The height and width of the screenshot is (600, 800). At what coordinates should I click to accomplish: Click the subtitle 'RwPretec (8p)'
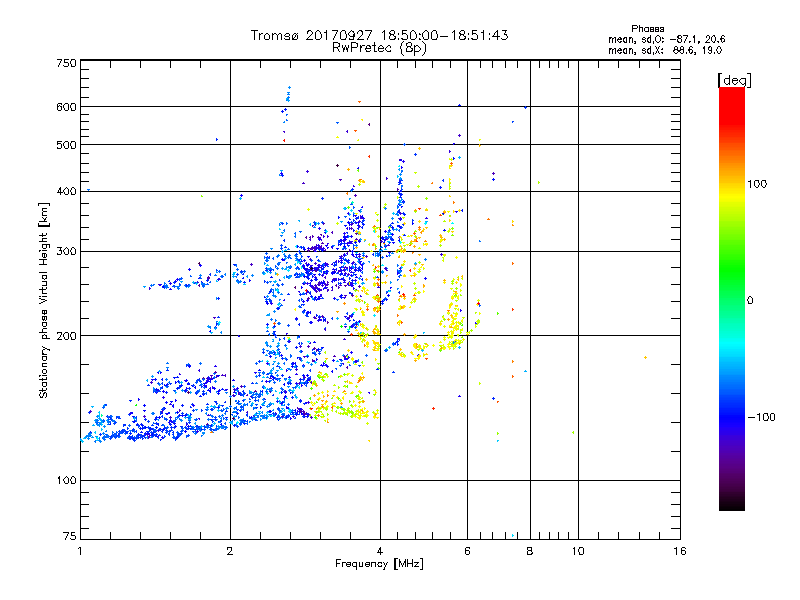tap(380, 48)
